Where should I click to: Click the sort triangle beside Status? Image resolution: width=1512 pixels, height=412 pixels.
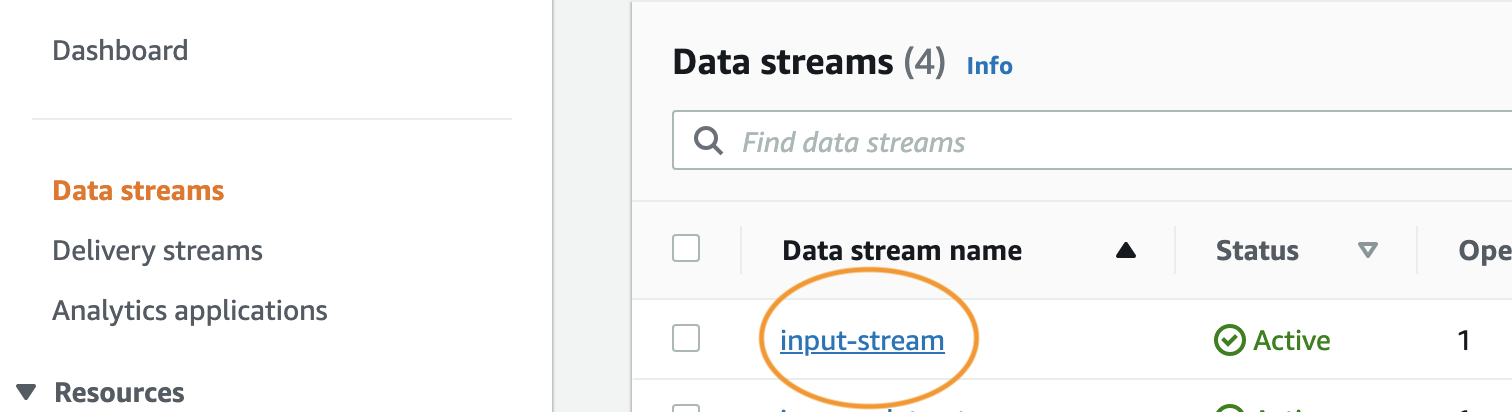[1368, 251]
